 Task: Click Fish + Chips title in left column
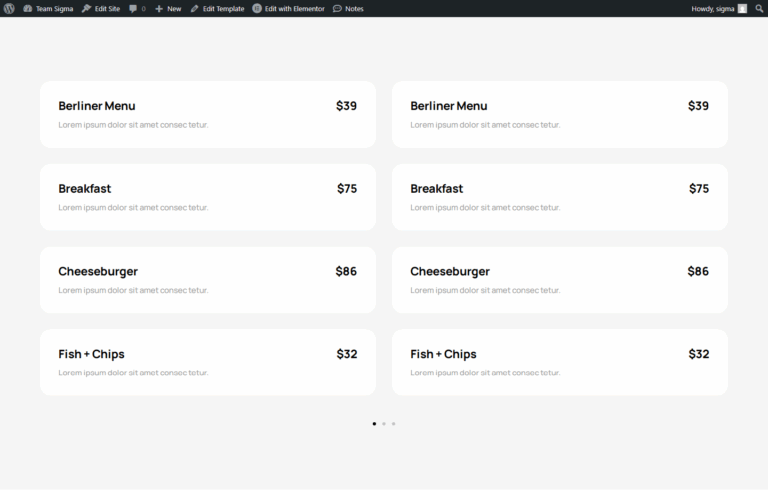(x=91, y=354)
